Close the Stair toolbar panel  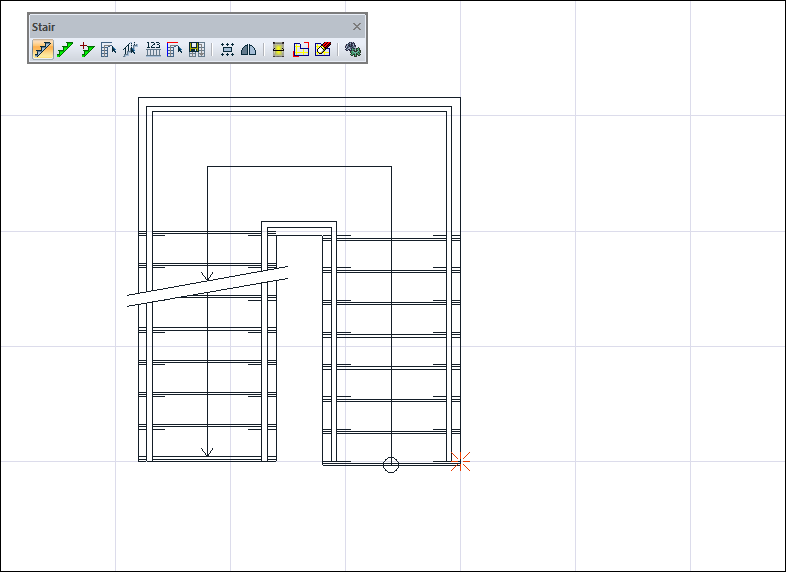point(357,27)
